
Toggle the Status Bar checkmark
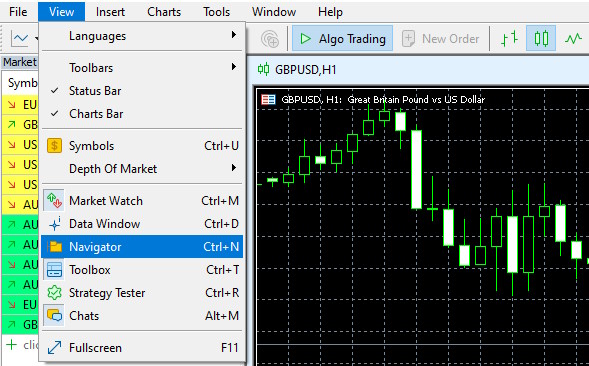coord(55,91)
